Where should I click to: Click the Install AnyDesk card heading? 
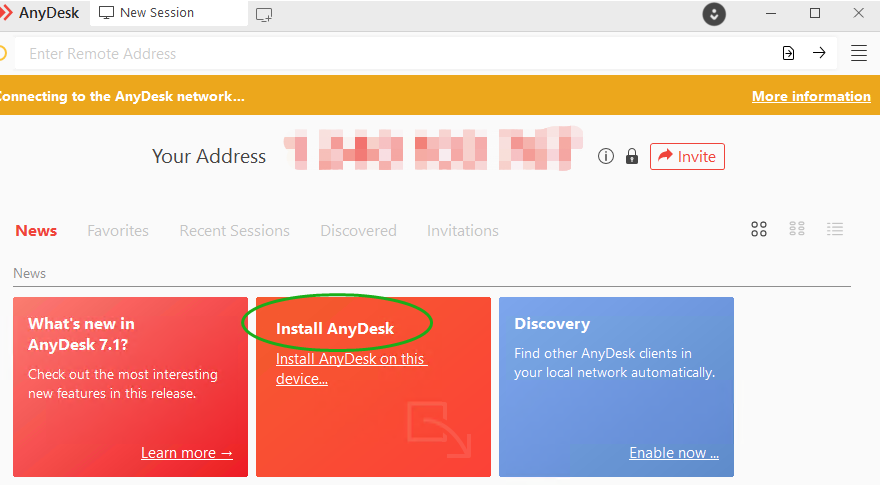click(334, 329)
